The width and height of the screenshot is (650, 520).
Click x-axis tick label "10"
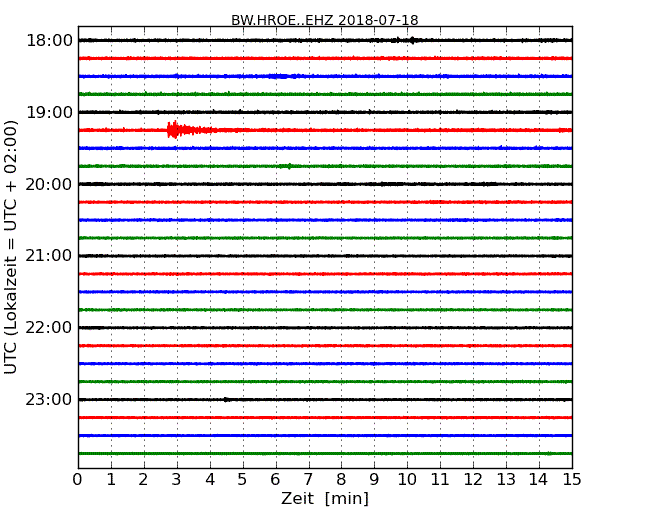click(407, 479)
